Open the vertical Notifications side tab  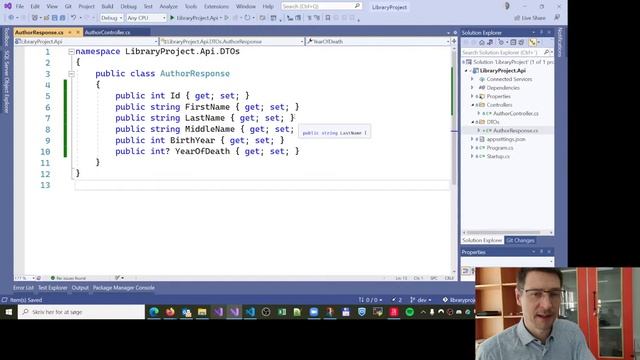[560, 42]
